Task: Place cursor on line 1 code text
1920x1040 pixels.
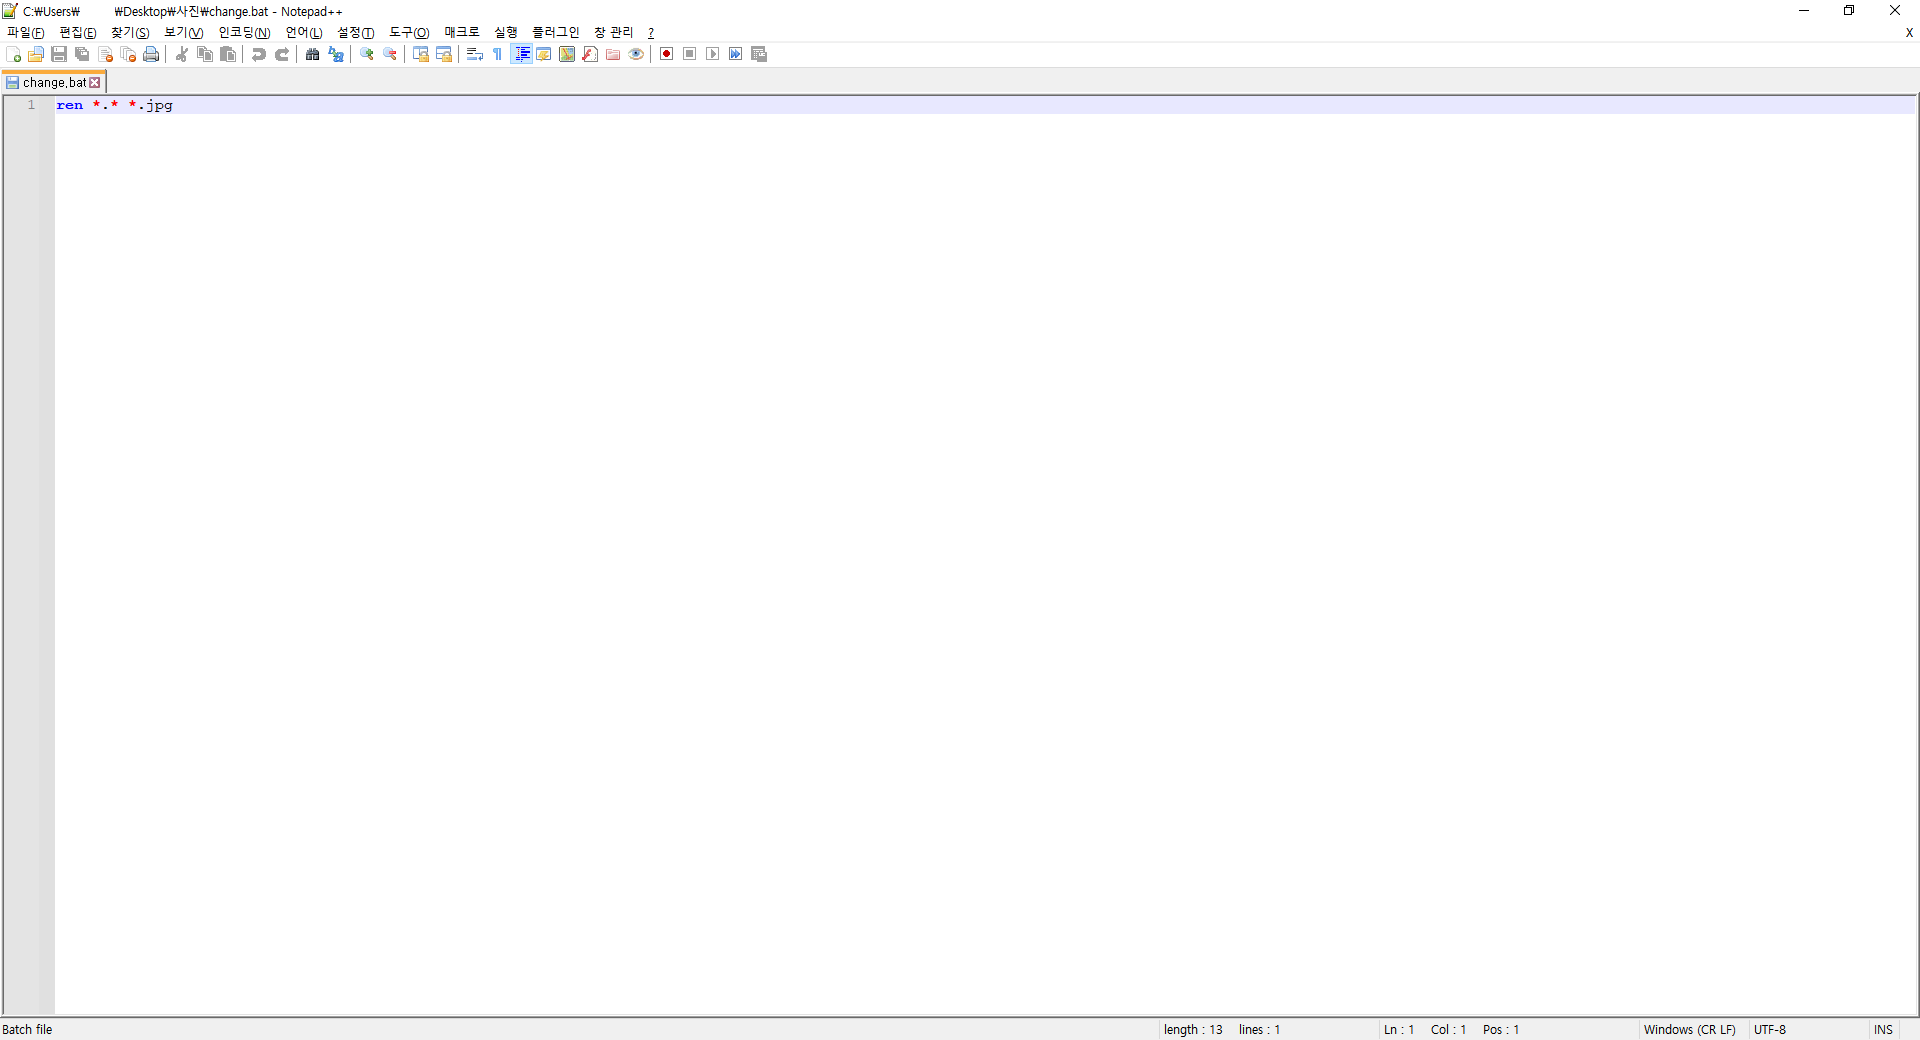Action: point(114,105)
